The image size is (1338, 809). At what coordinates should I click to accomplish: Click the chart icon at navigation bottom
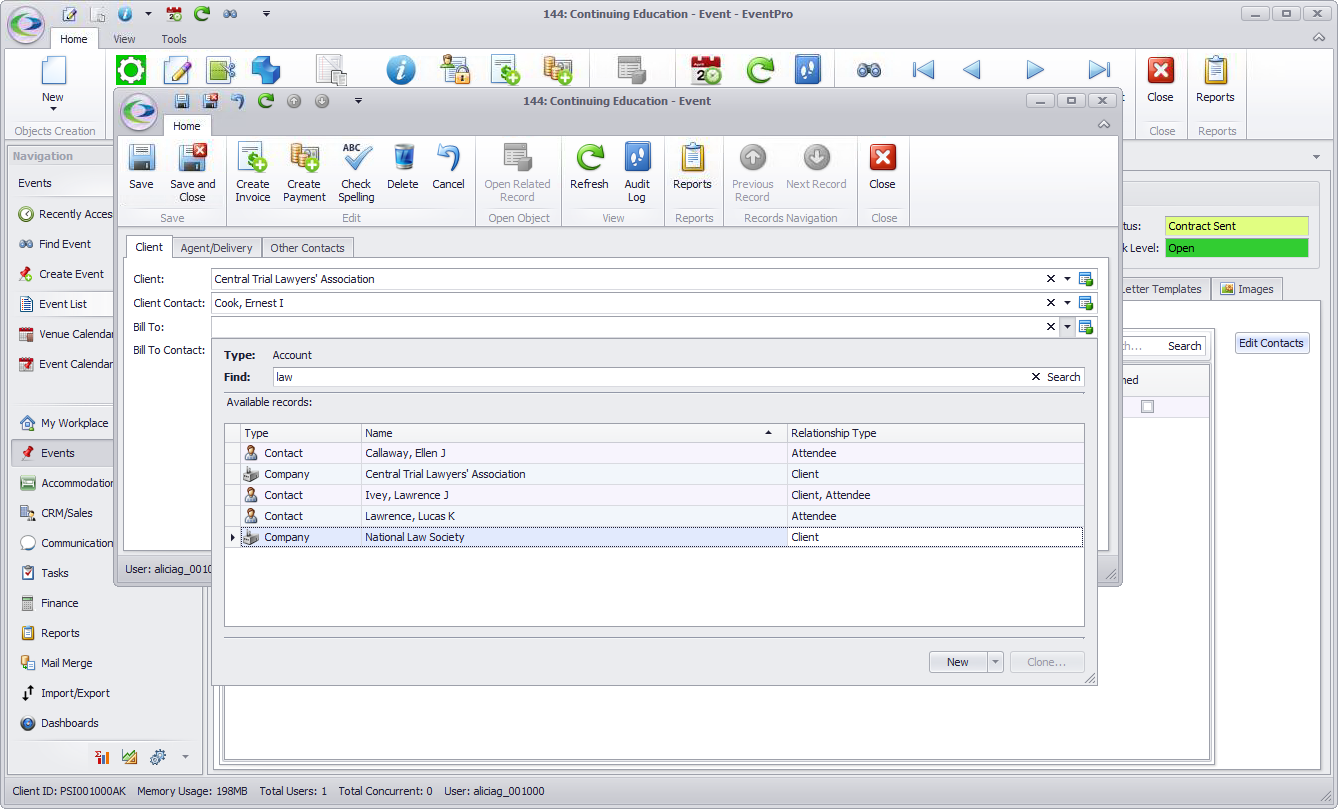pyautogui.click(x=129, y=757)
